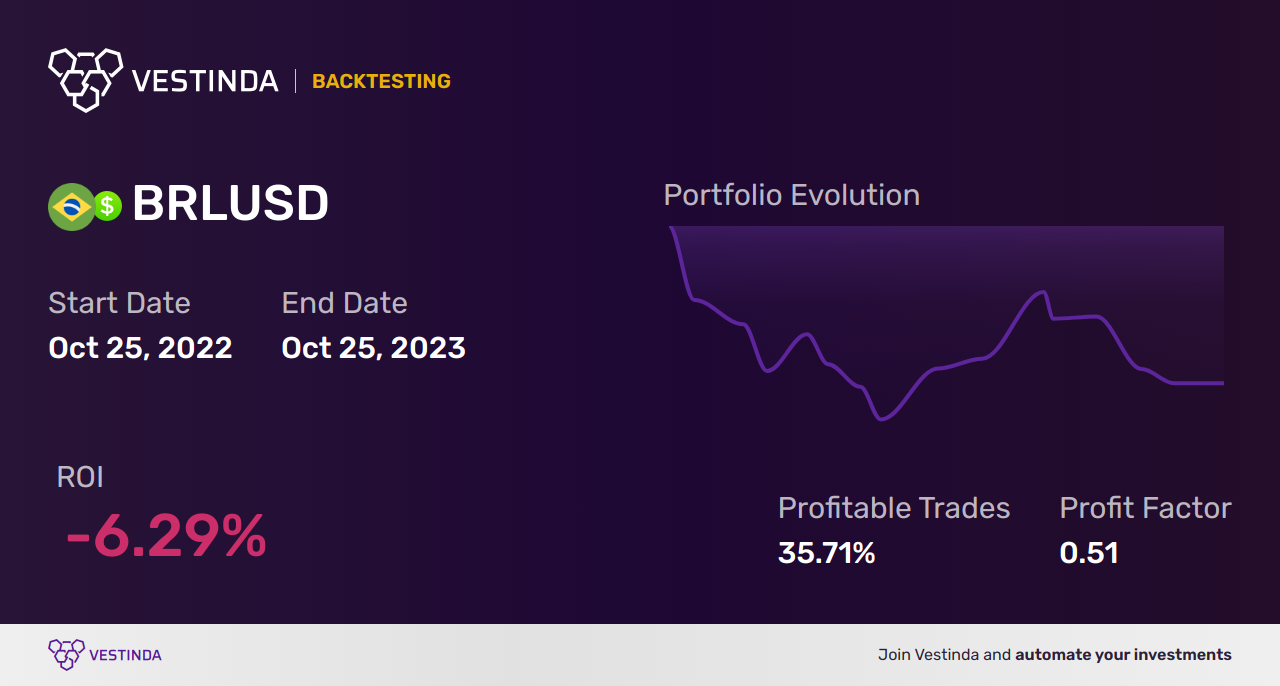Viewport: 1280px width, 686px height.
Task: Select the -6.29% ROI value
Action: (x=166, y=536)
